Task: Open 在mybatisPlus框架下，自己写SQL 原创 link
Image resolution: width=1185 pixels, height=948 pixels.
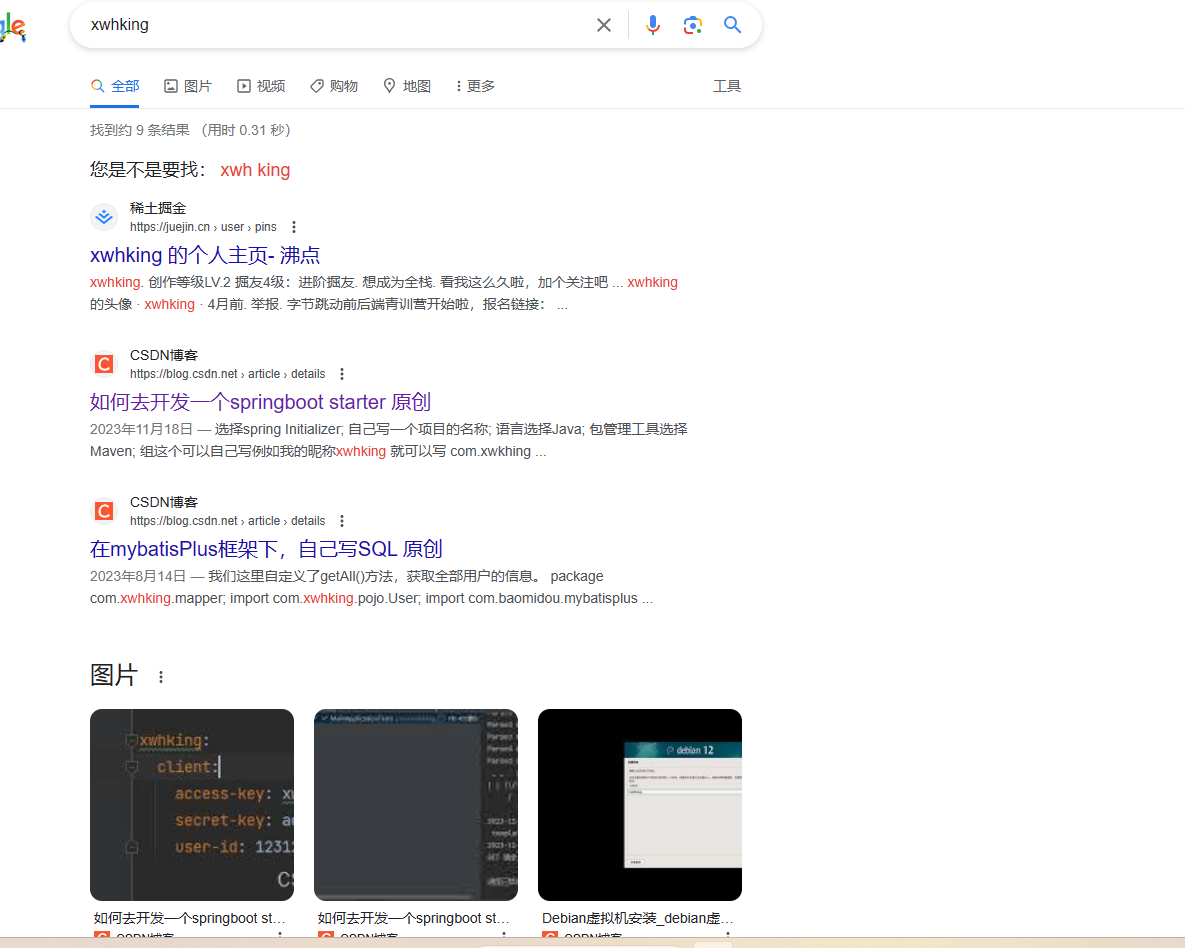Action: (x=266, y=548)
